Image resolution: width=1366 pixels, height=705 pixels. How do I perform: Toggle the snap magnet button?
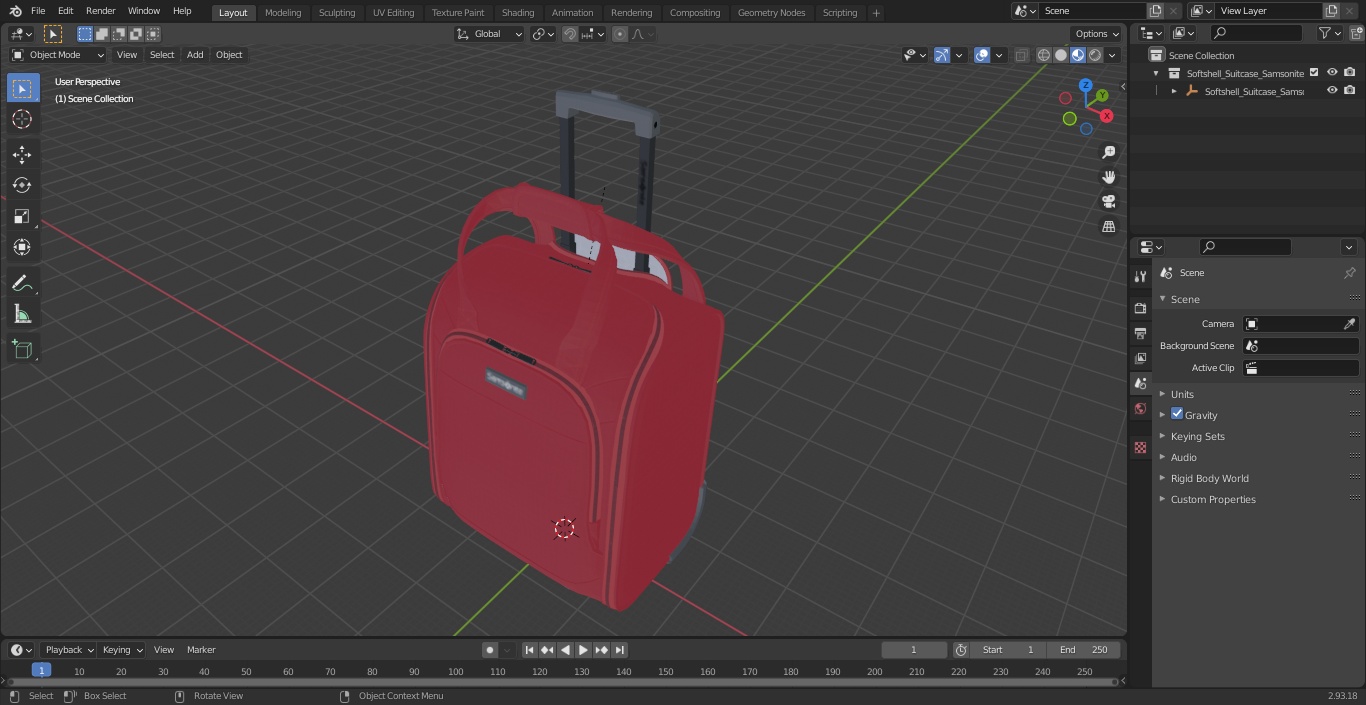coord(570,34)
